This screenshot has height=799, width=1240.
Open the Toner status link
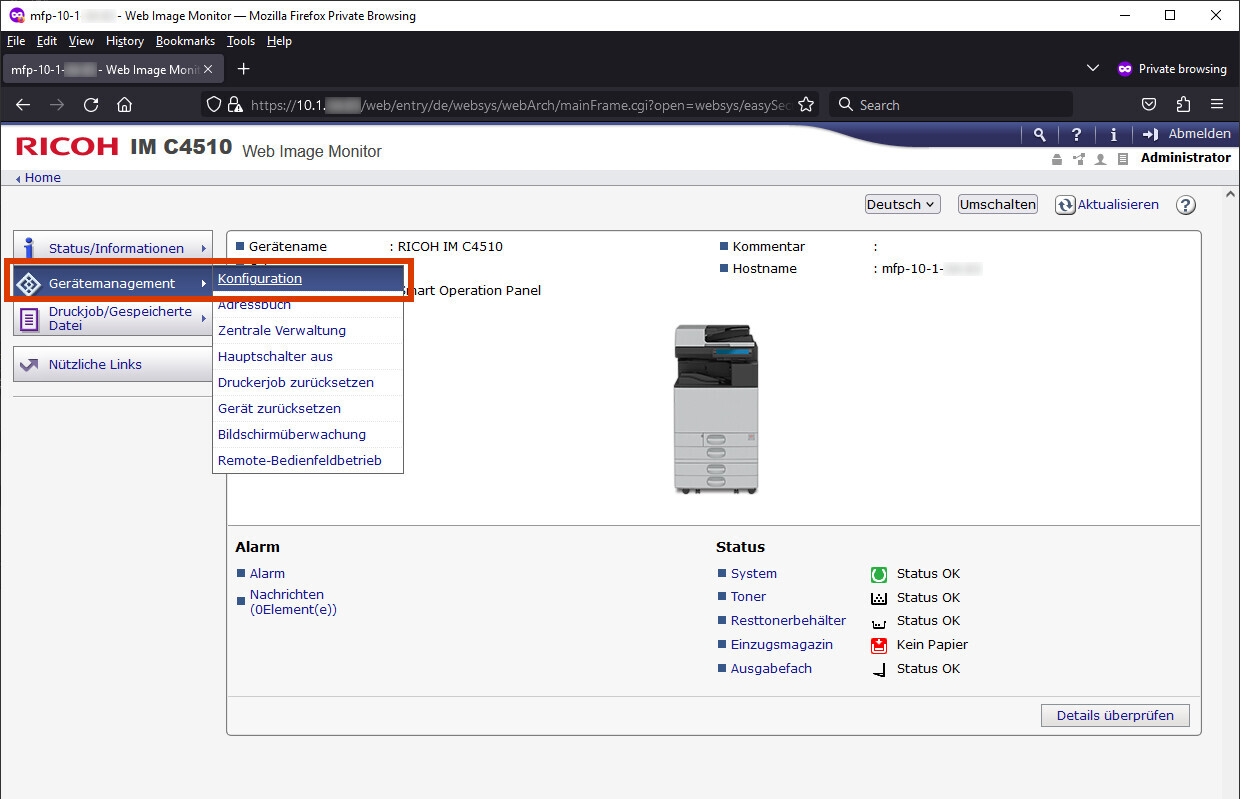(x=748, y=596)
